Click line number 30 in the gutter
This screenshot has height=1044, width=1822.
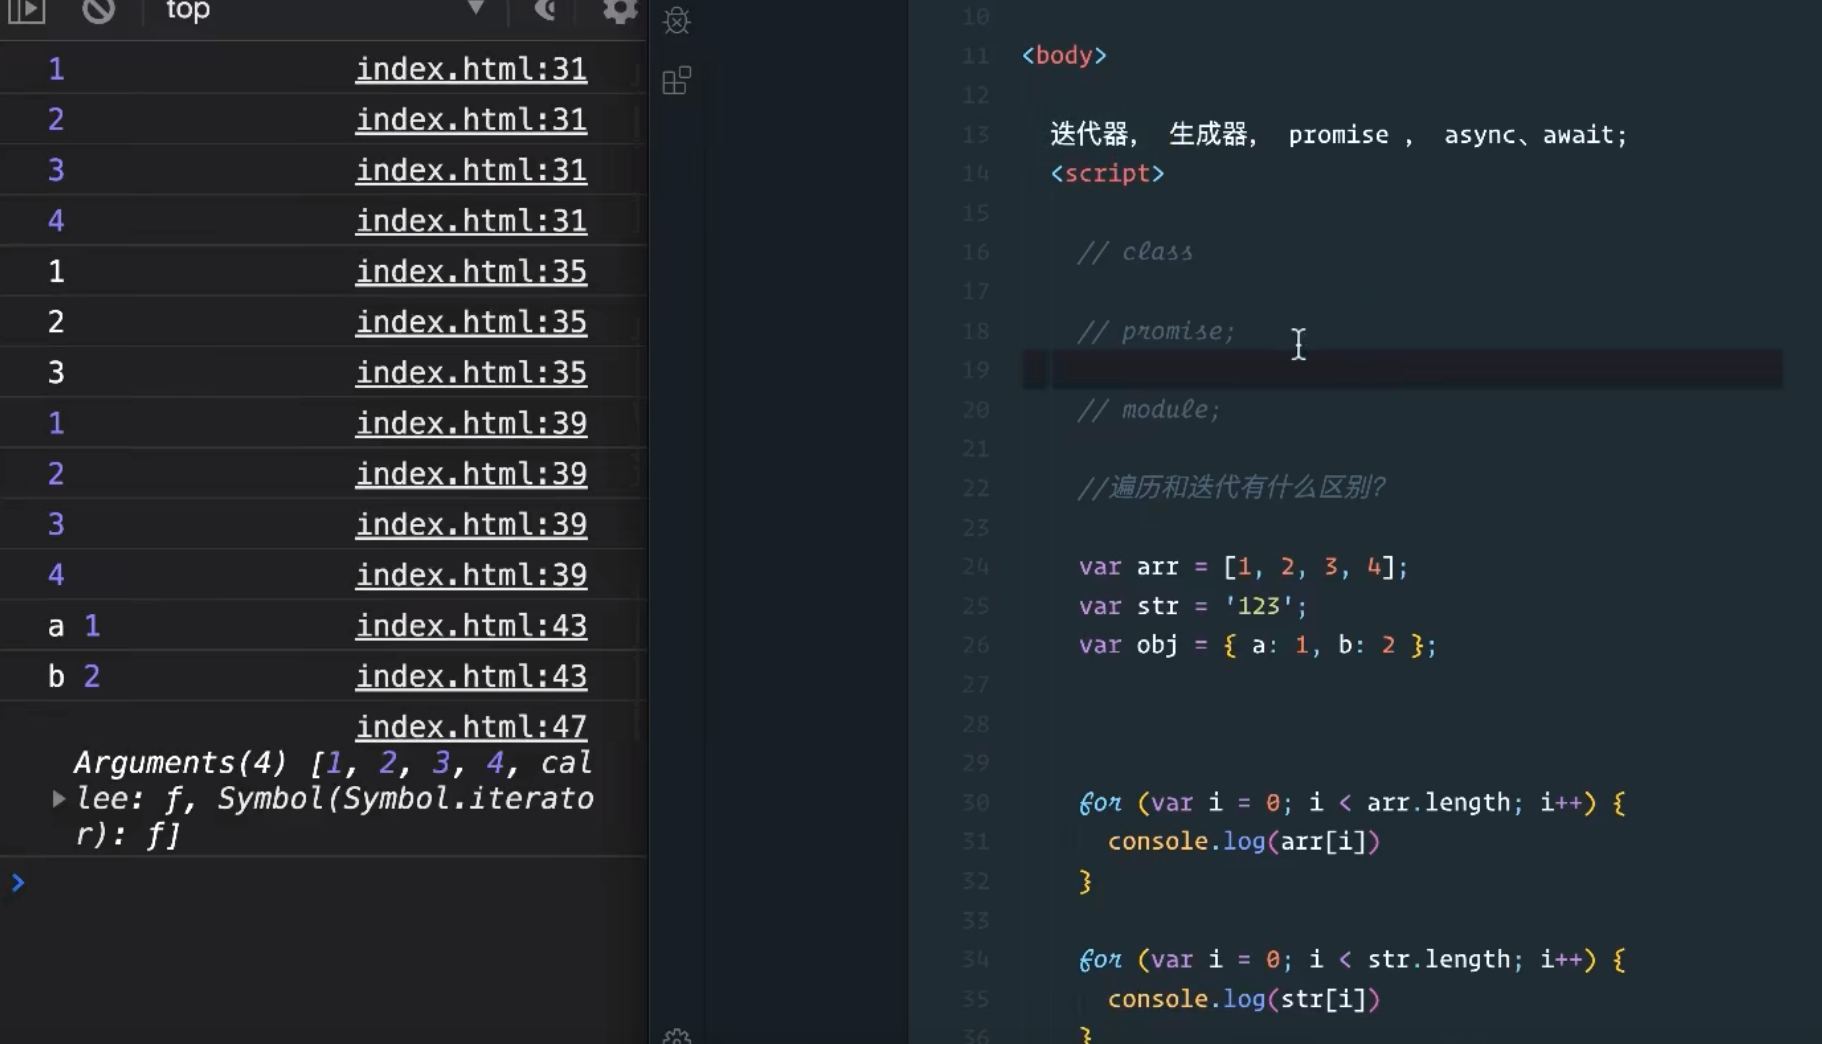click(975, 802)
